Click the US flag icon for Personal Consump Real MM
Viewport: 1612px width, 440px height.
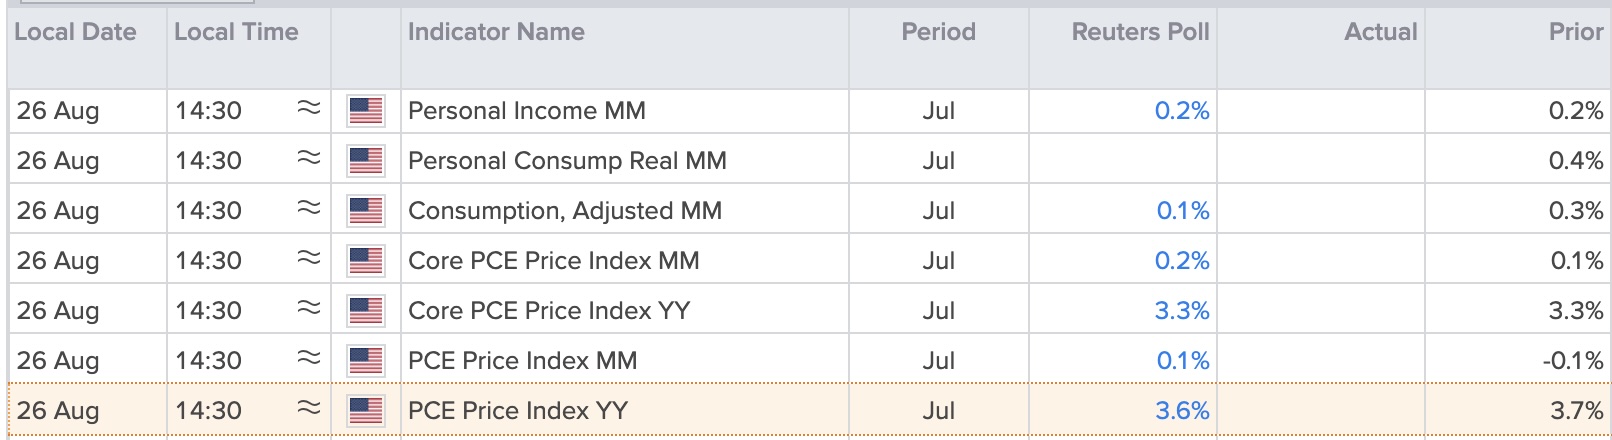[x=365, y=161]
